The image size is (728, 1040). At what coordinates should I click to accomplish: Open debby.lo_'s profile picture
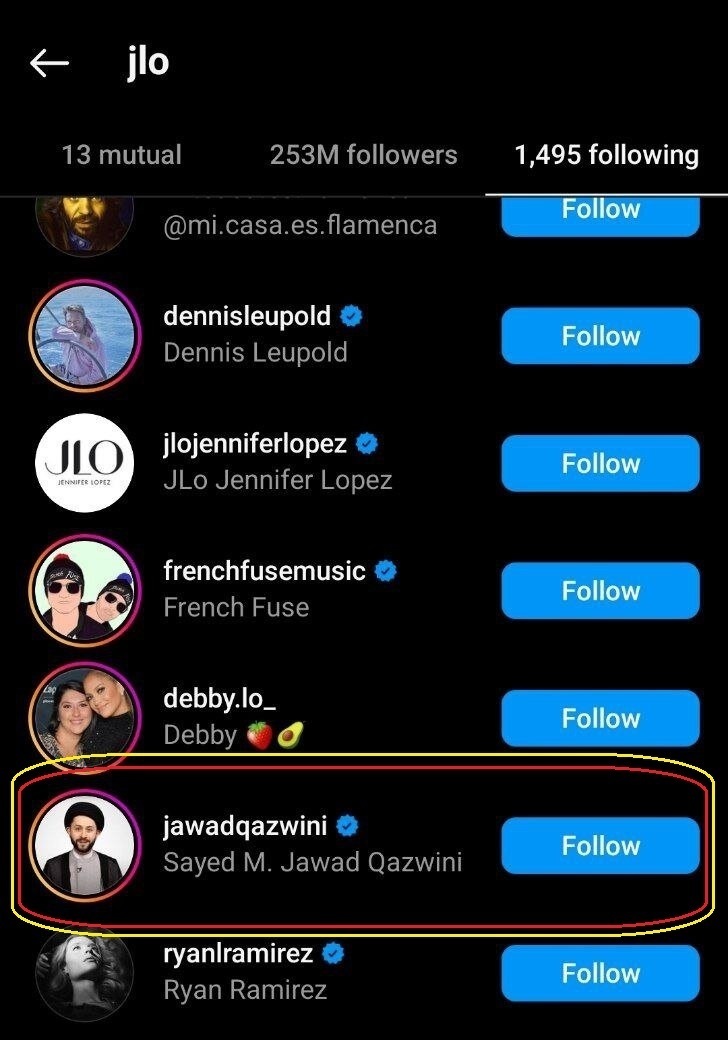pyautogui.click(x=84, y=717)
